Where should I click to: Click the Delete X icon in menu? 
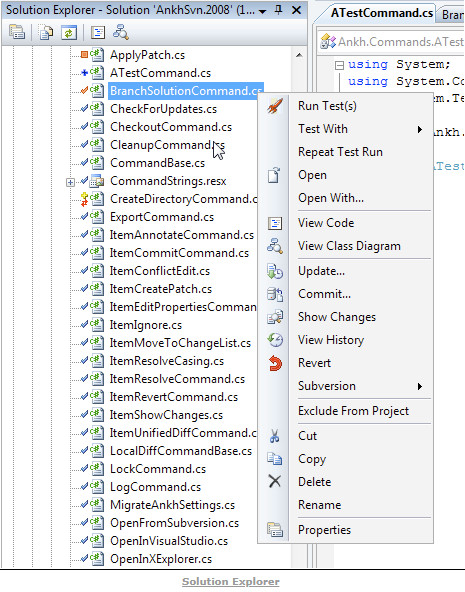click(274, 481)
